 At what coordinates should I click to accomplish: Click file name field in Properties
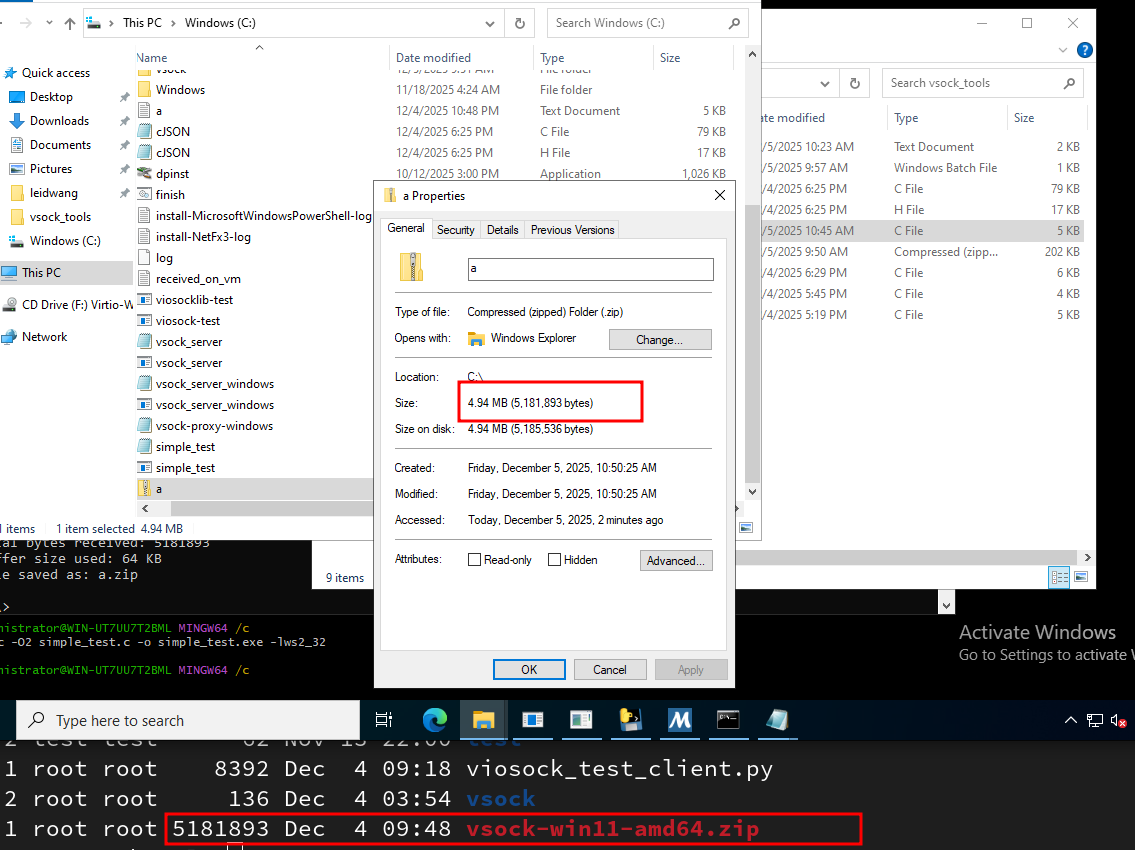(x=590, y=269)
